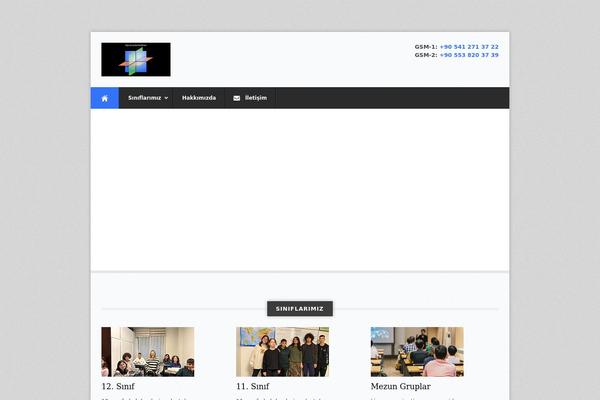
Task: Open the Sınıflarımız menu item
Action: 146,98
